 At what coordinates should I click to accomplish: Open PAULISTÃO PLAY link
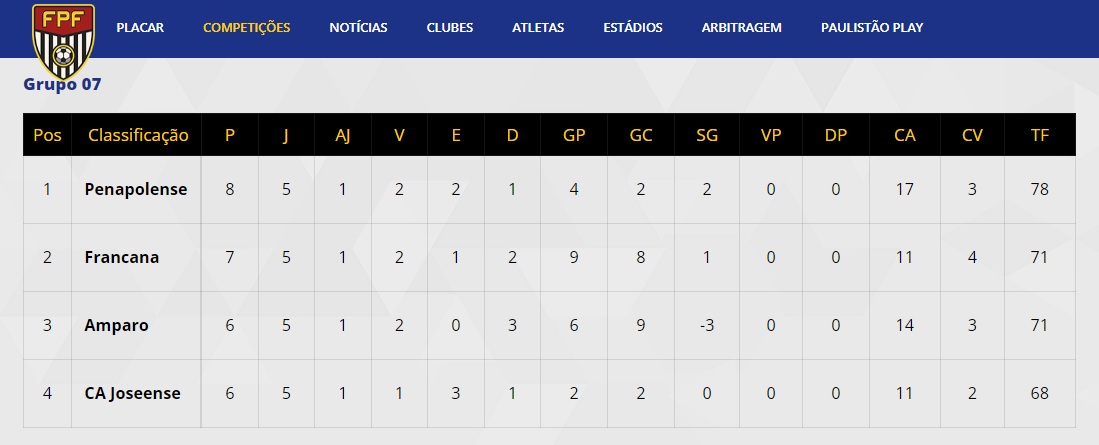pyautogui.click(x=872, y=28)
